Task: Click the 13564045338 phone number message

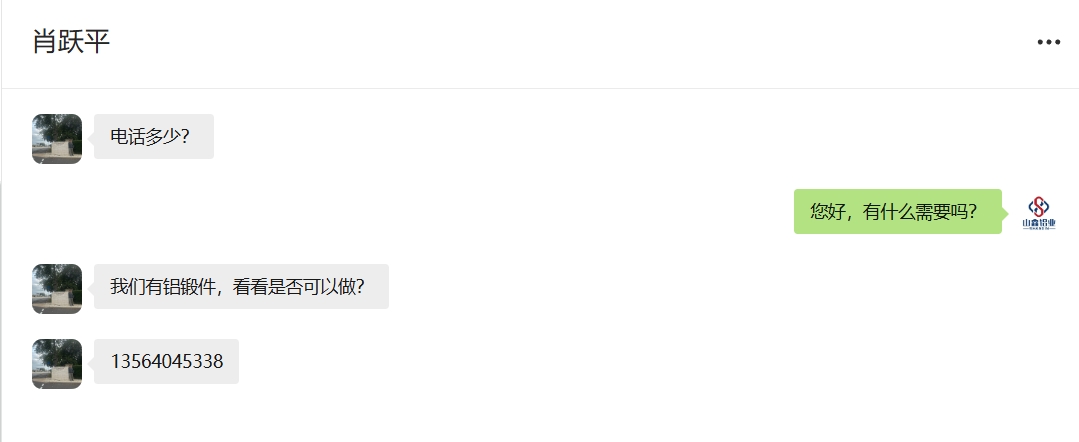Action: click(x=166, y=361)
